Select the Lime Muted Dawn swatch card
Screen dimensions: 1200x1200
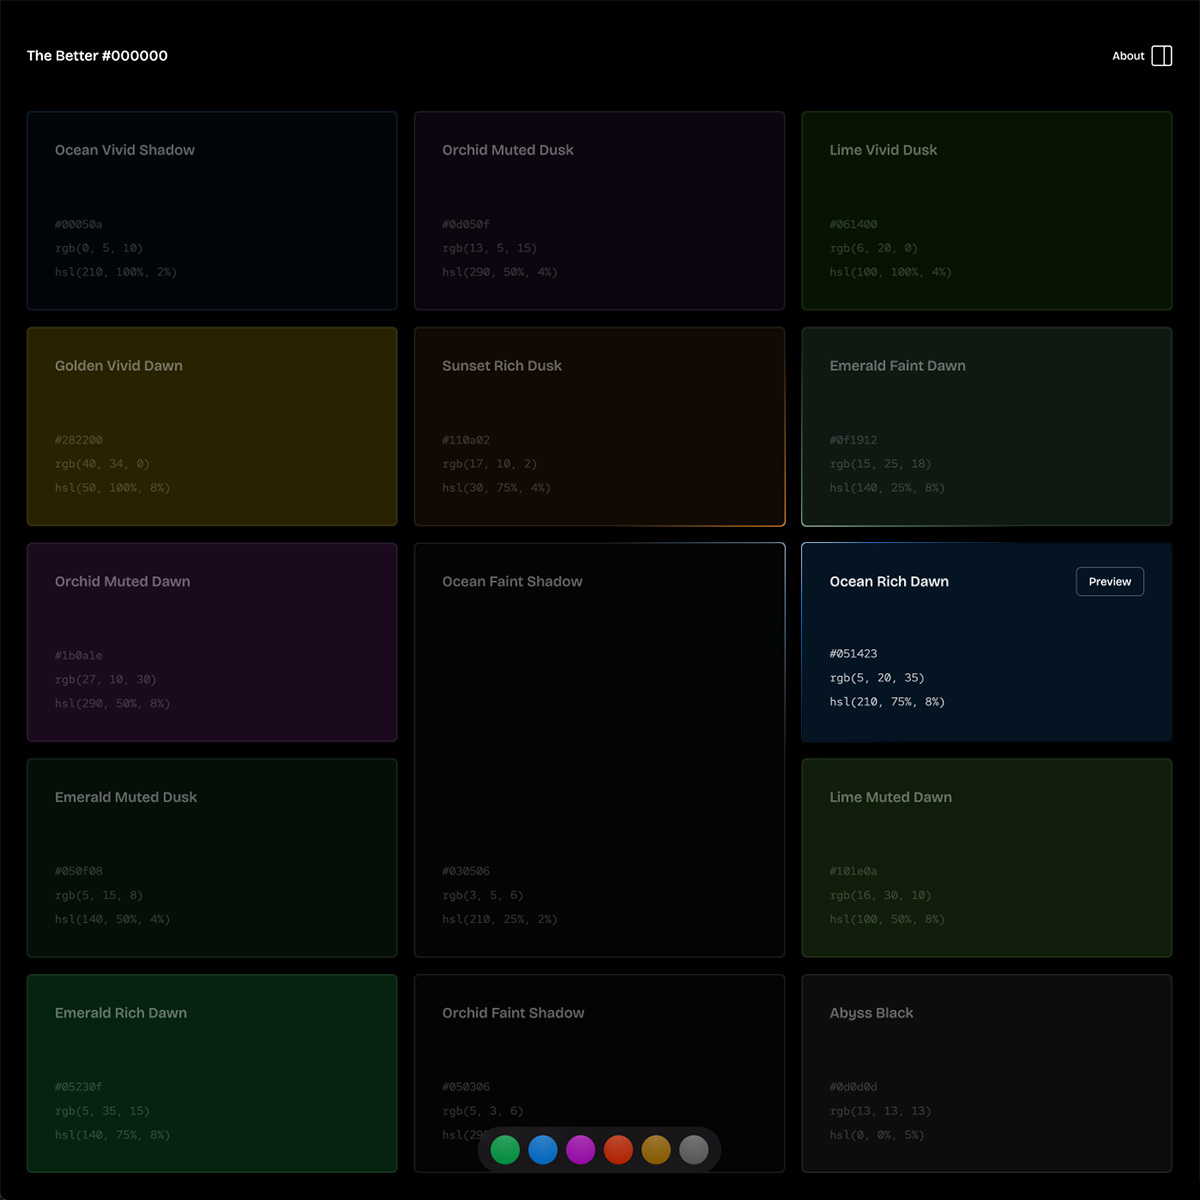coord(986,857)
